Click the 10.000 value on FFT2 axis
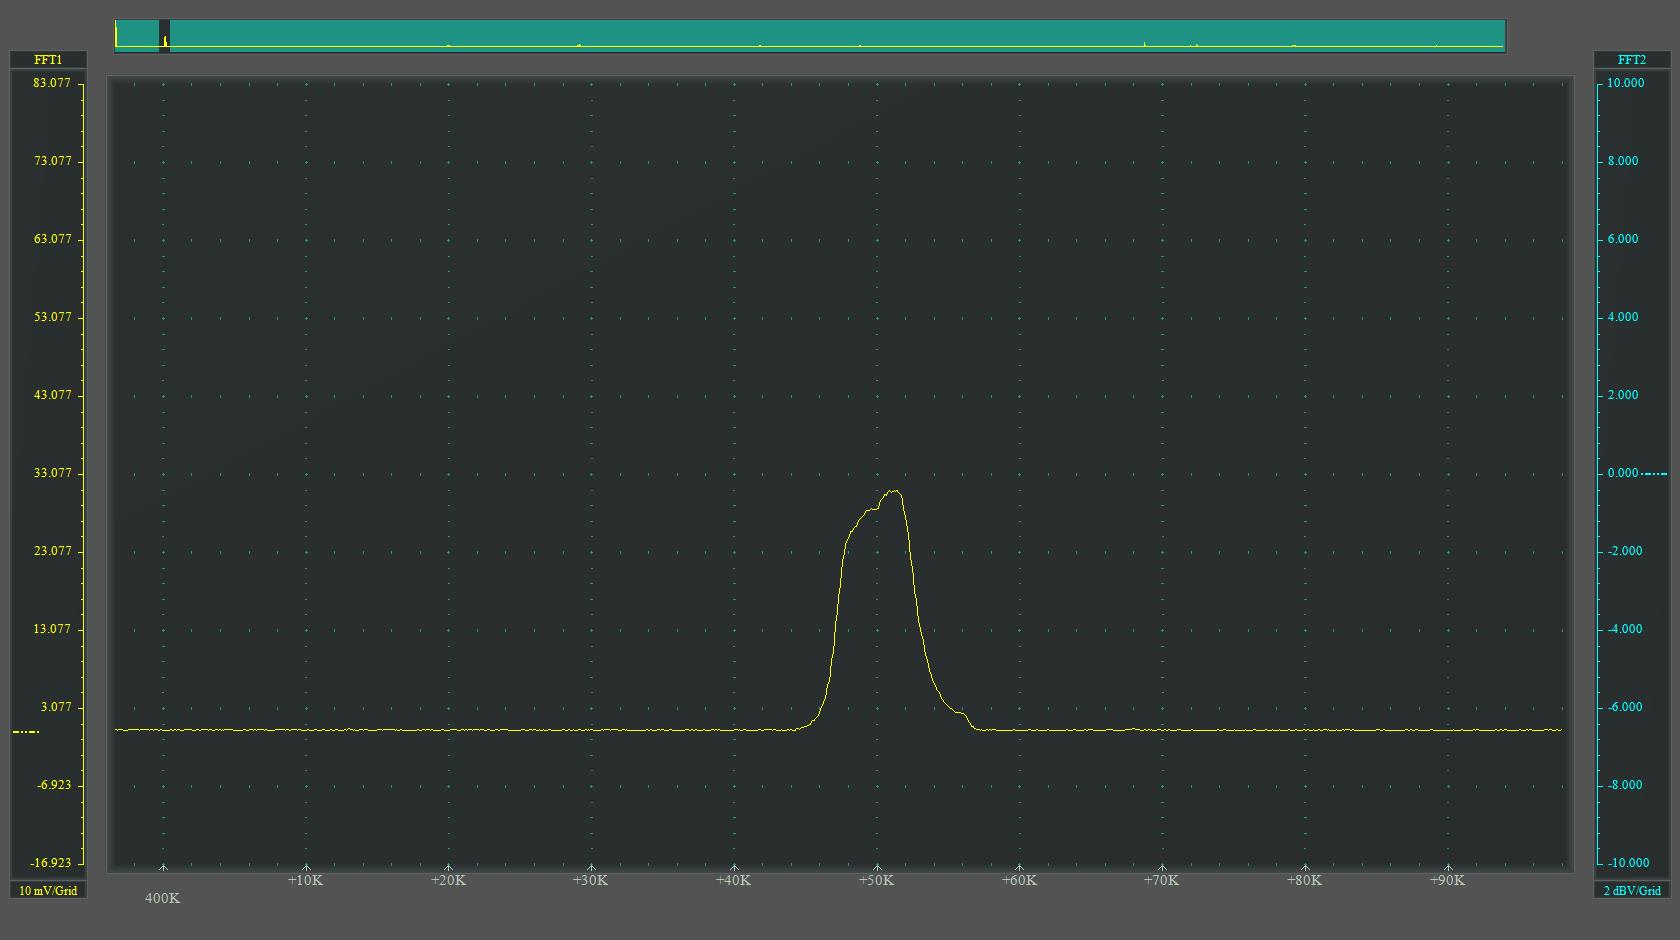 click(1626, 83)
